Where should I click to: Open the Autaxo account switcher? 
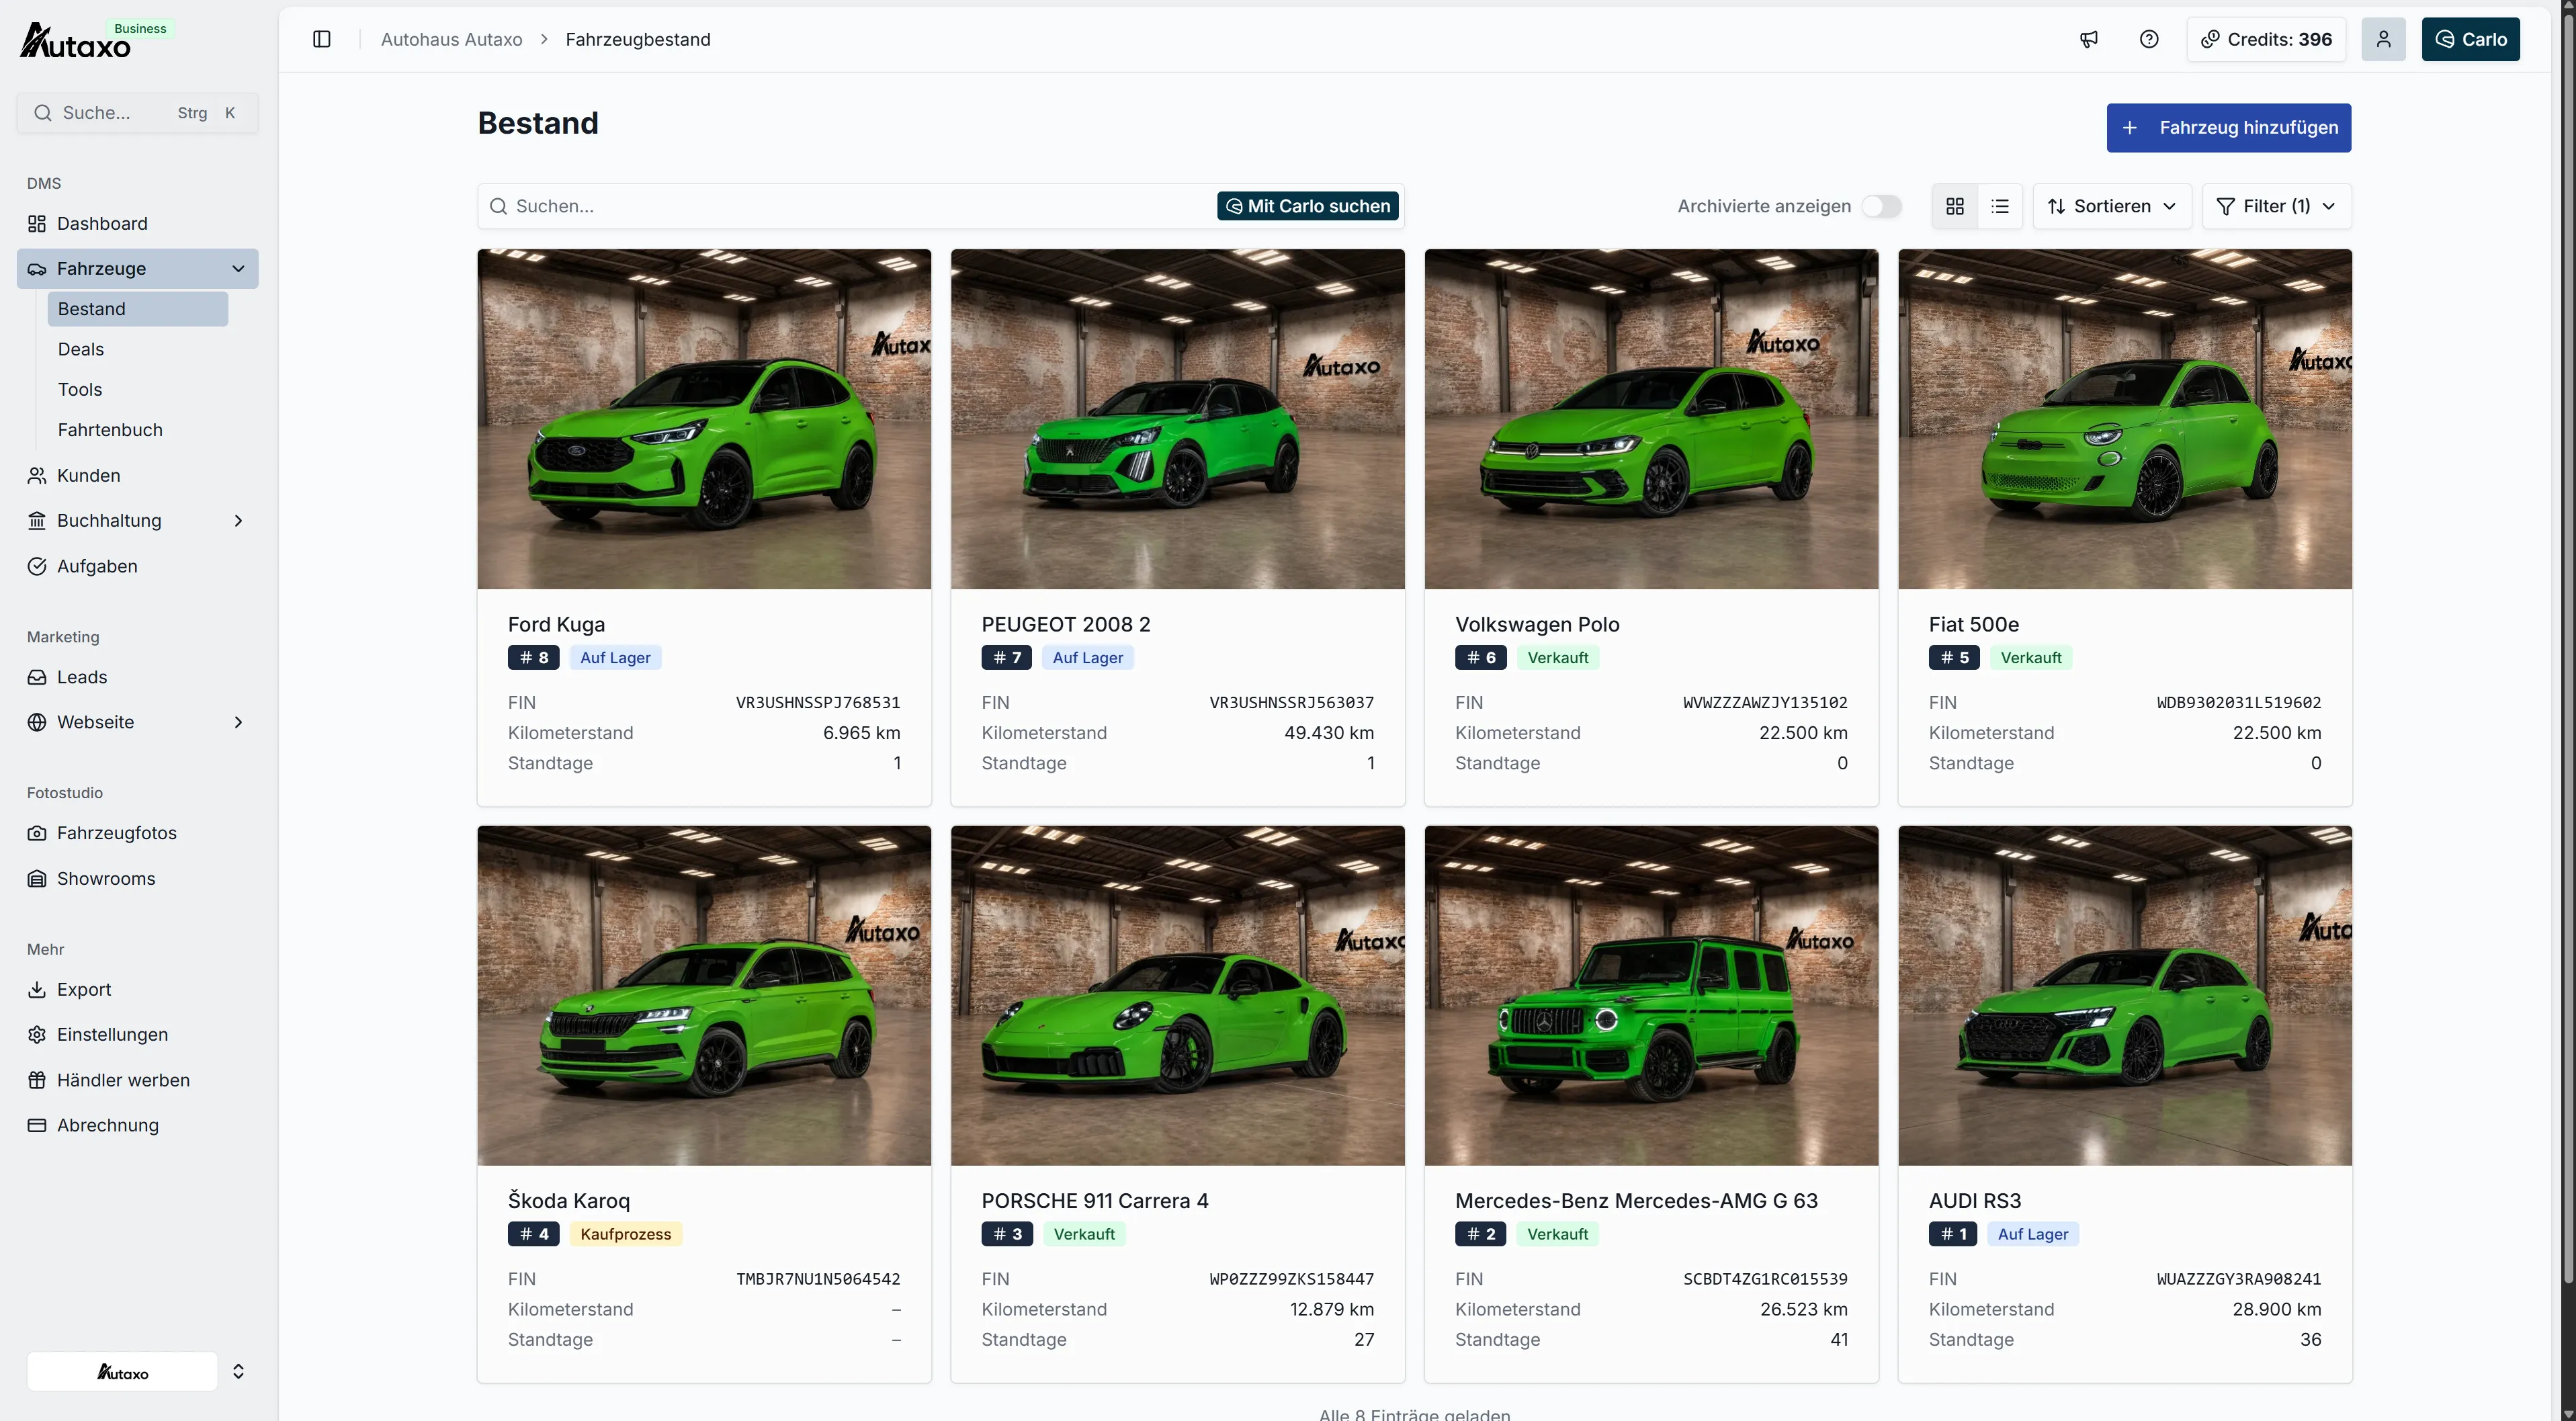138,1371
